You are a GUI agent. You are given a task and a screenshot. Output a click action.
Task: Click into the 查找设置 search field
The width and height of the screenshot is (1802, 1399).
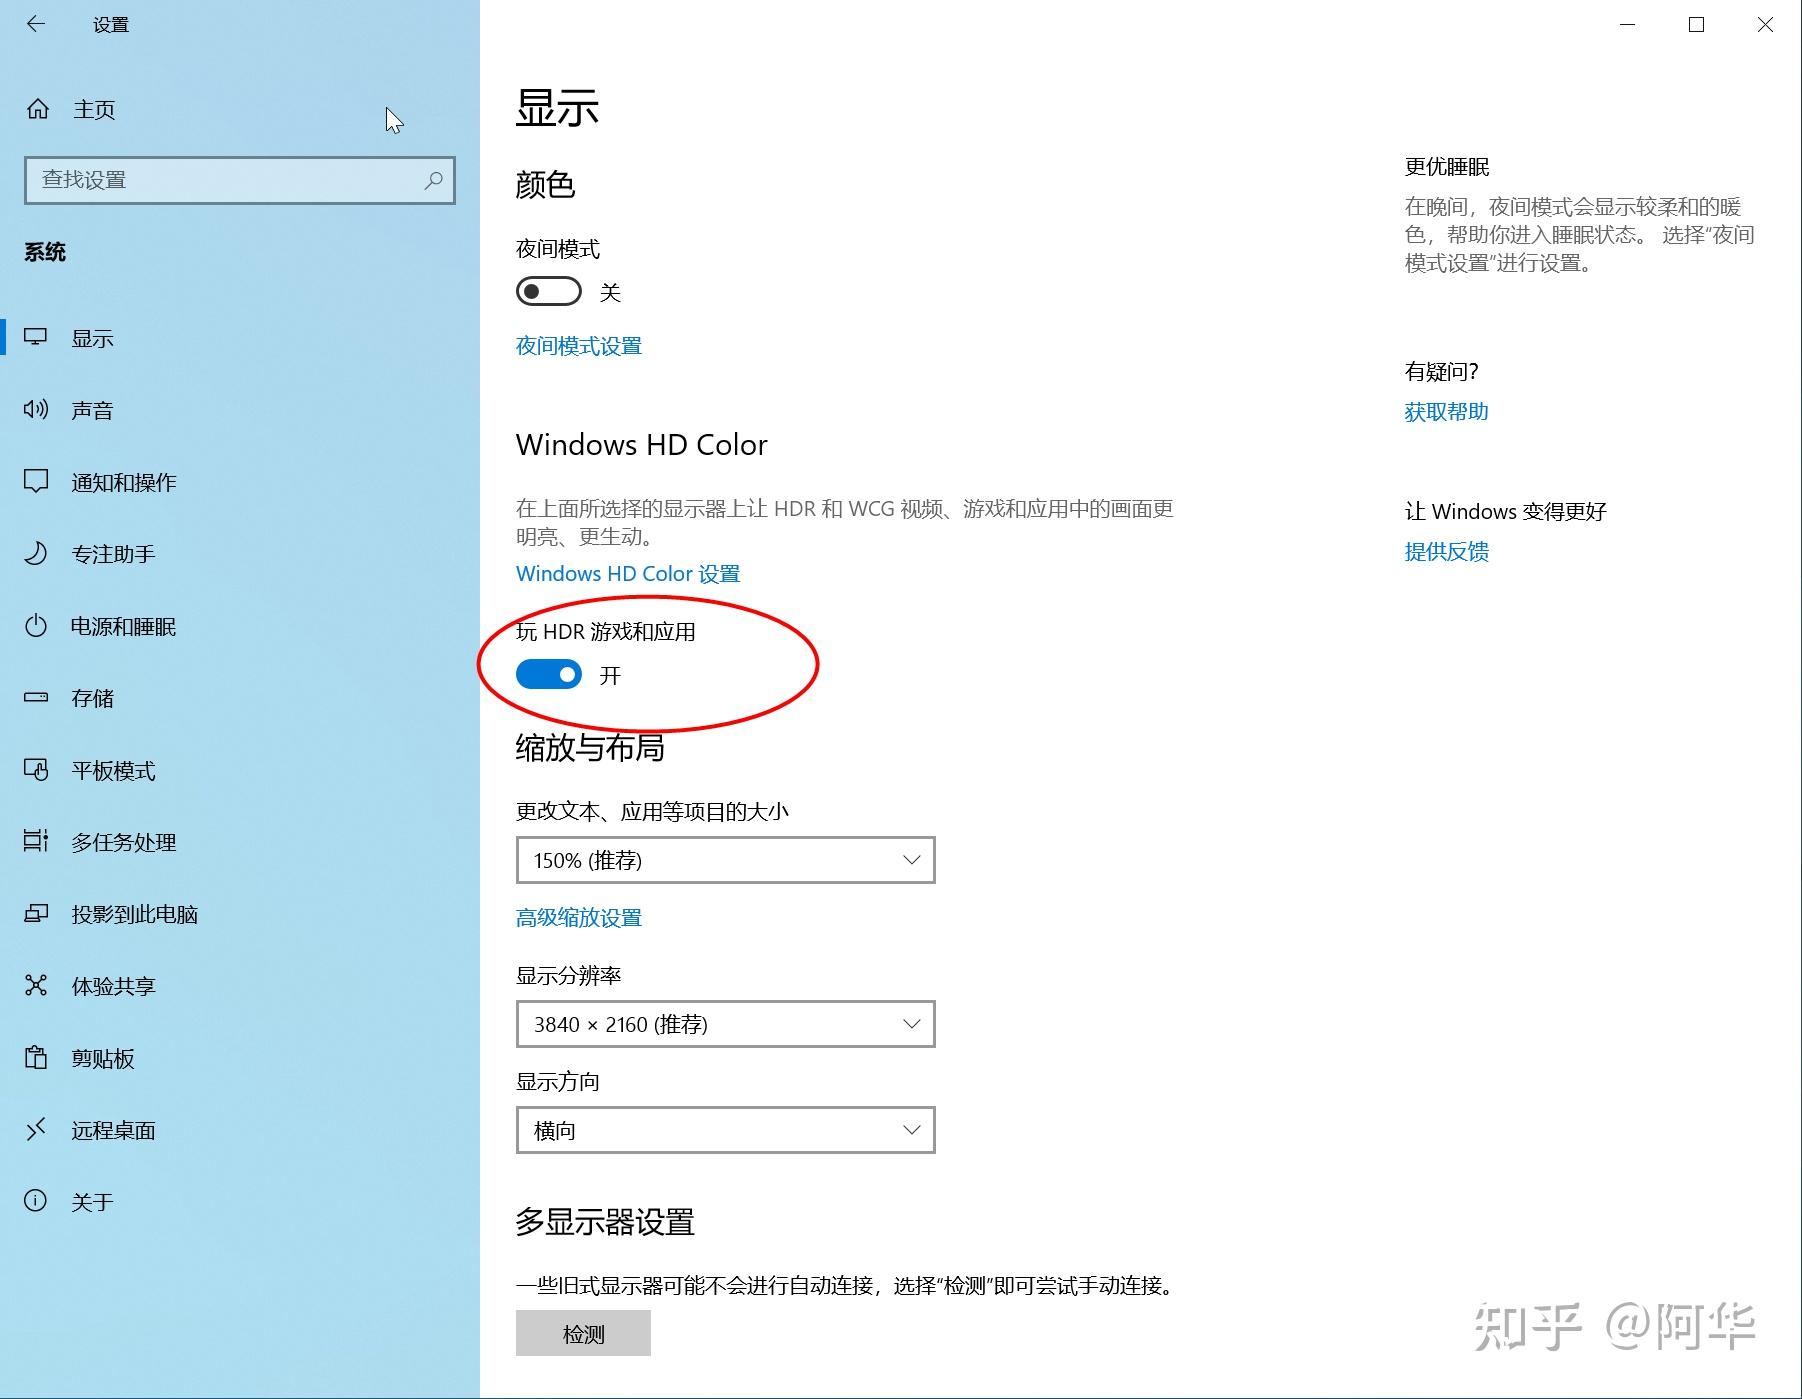240,180
